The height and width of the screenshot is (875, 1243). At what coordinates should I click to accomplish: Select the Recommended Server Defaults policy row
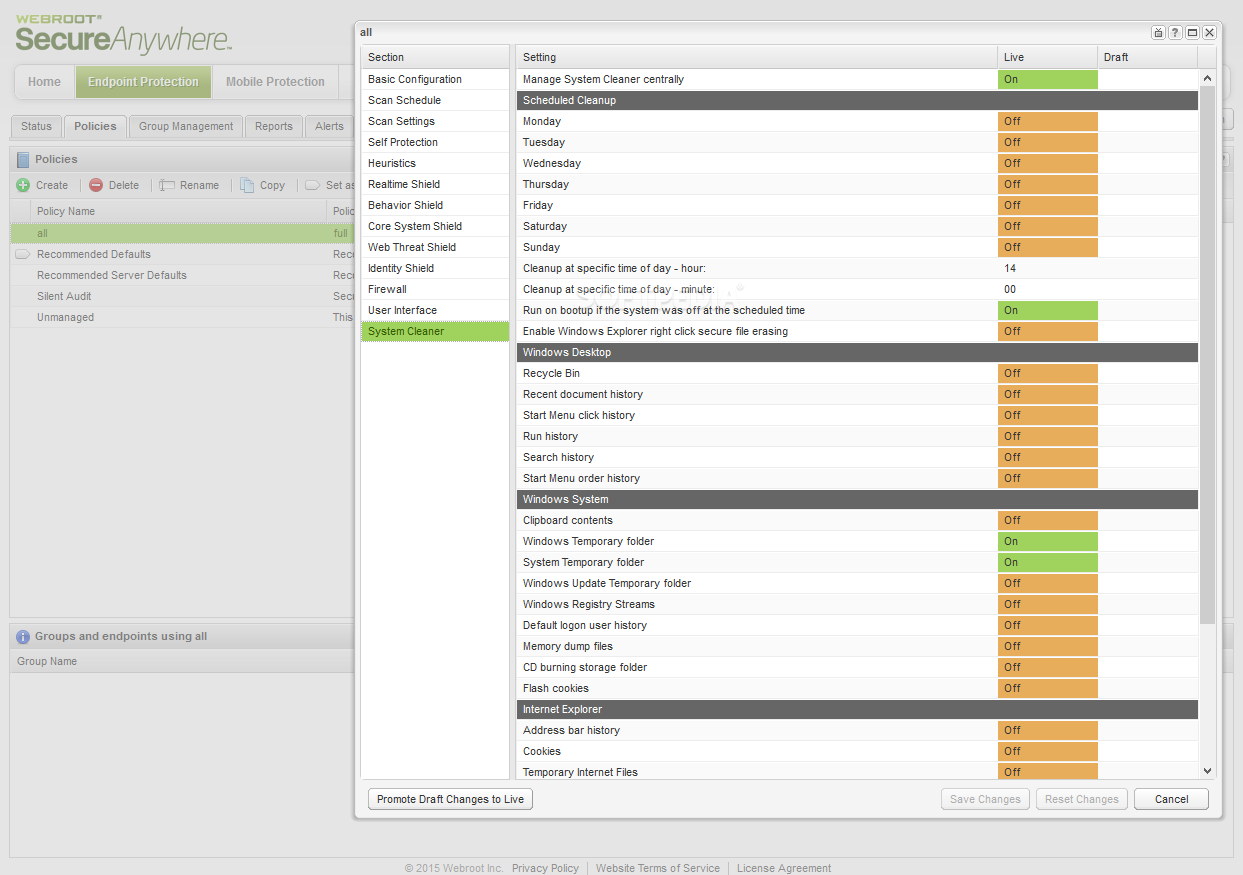click(182, 275)
